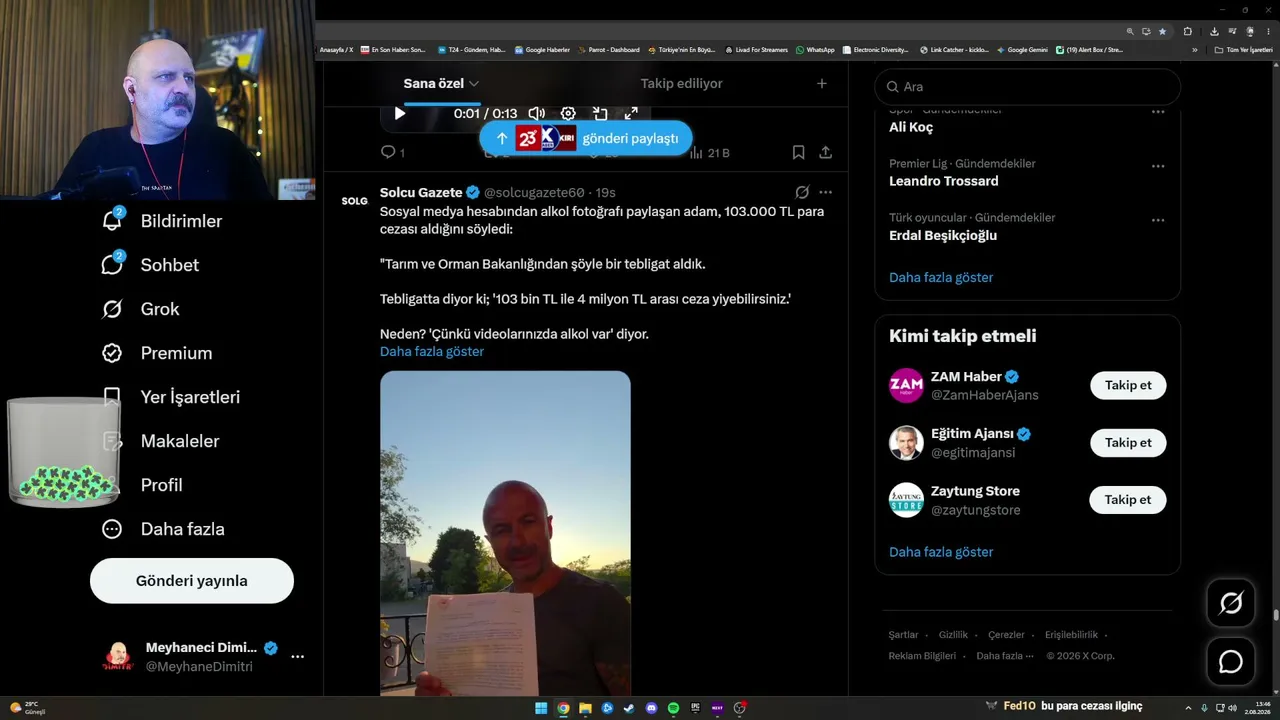The image size is (1280, 720).
Task: Open timeline settings plus icon
Action: [822, 83]
